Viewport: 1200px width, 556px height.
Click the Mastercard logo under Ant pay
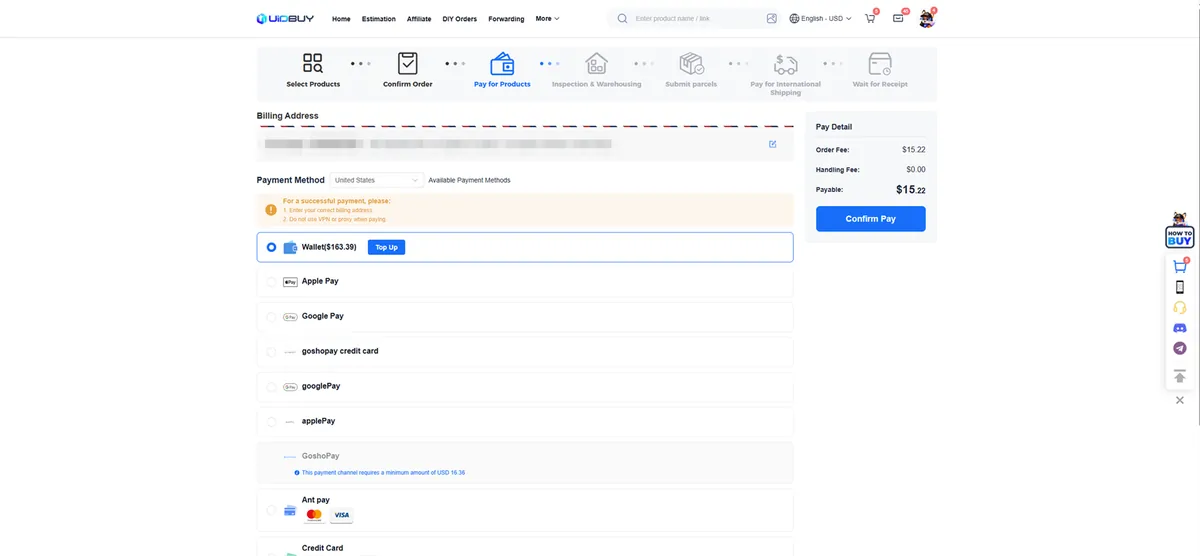[x=314, y=515]
